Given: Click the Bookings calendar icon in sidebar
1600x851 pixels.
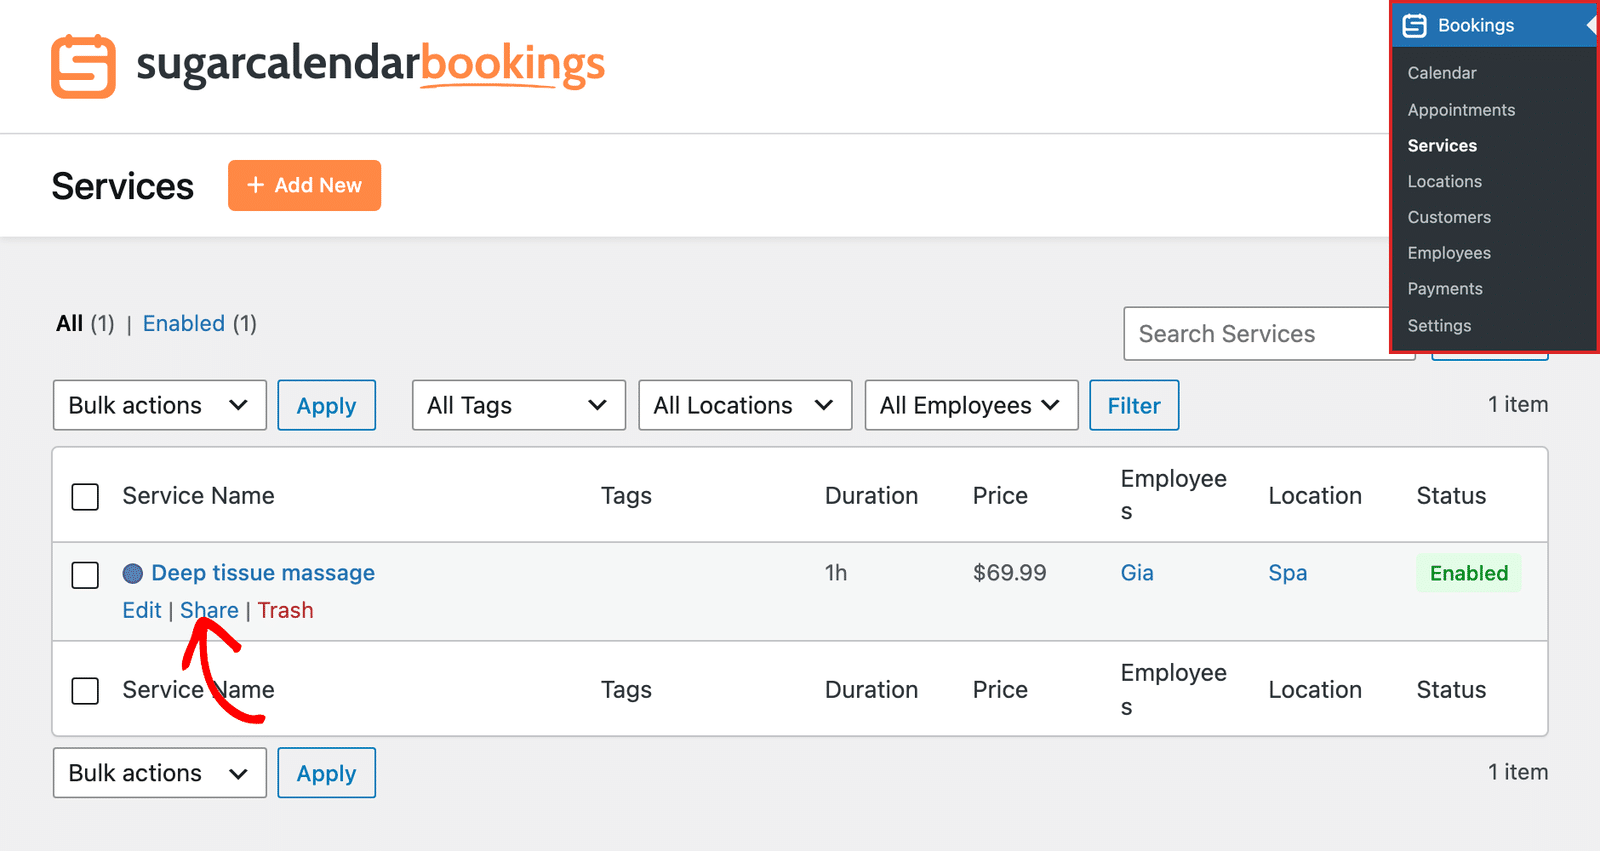Looking at the screenshot, I should [1414, 26].
